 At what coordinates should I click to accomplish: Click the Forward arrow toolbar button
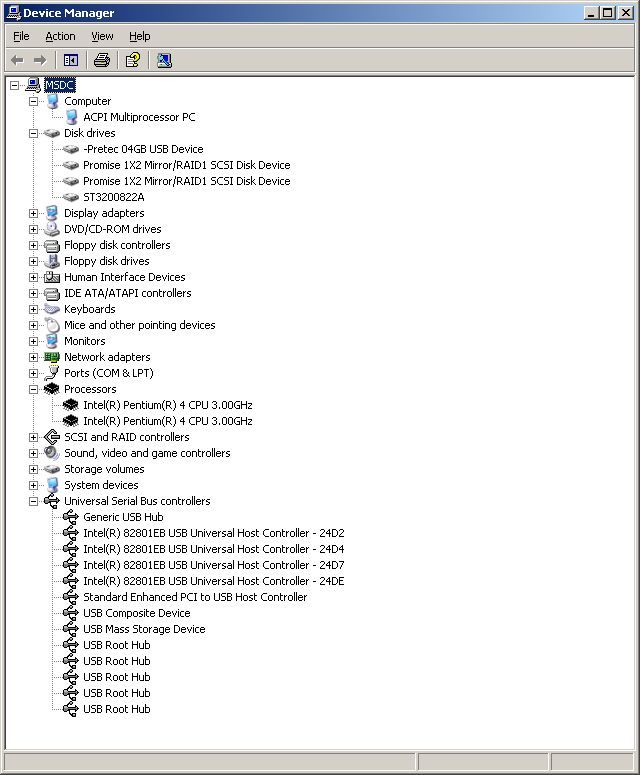[40, 60]
